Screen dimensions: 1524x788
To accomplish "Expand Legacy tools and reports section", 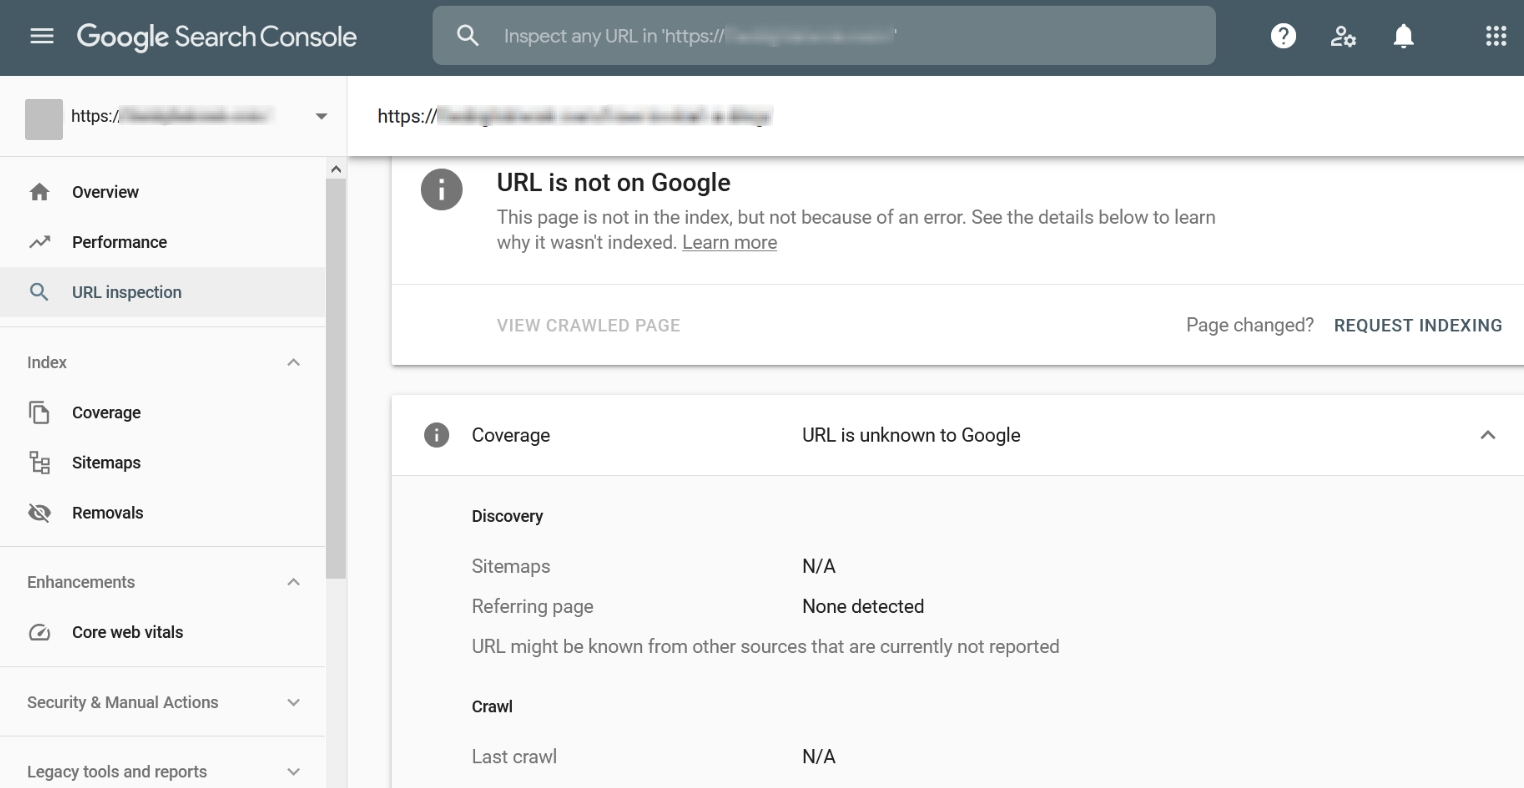I will coord(293,772).
